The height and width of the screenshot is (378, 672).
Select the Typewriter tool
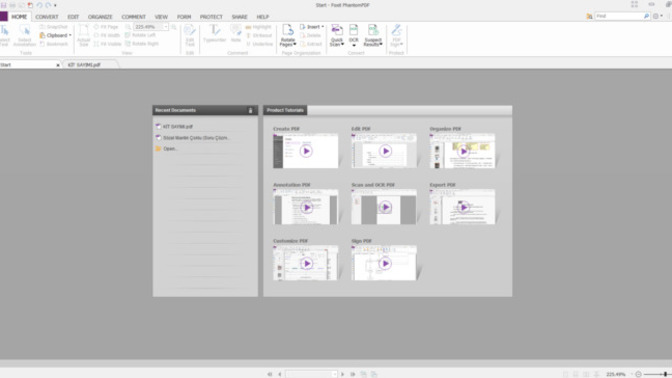coord(214,33)
